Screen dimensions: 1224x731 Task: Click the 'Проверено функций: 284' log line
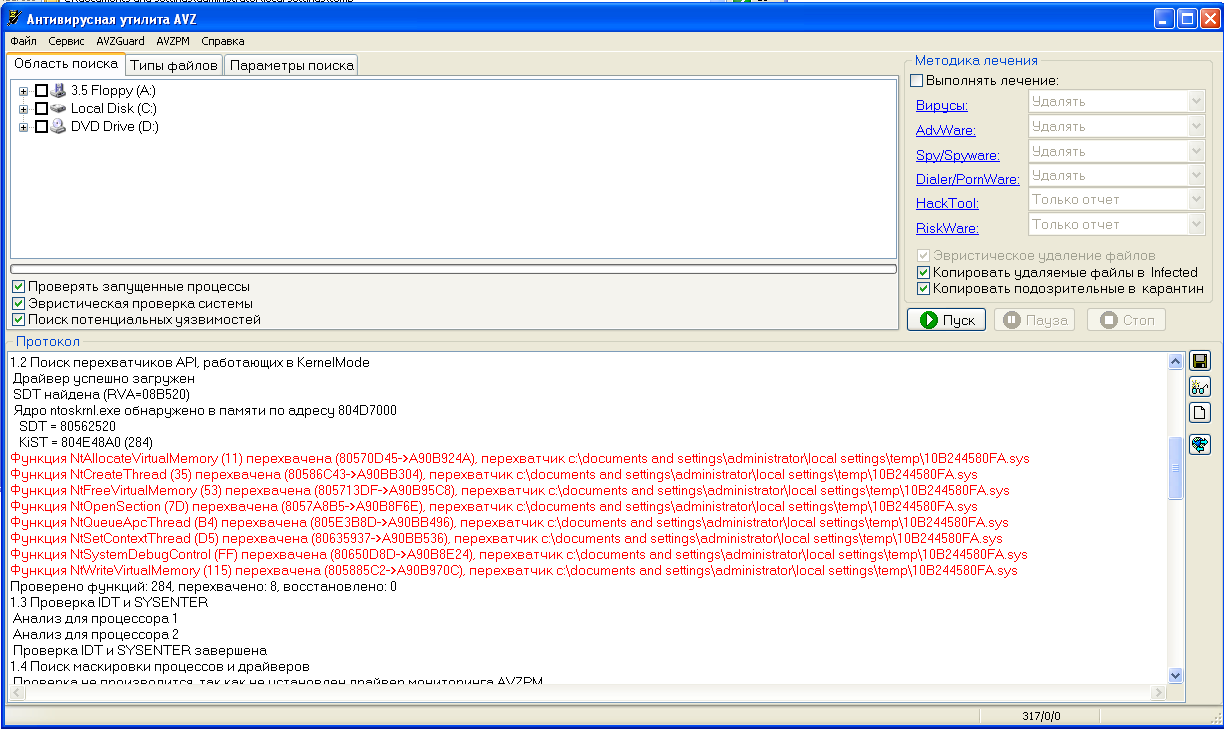pyautogui.click(x=203, y=586)
